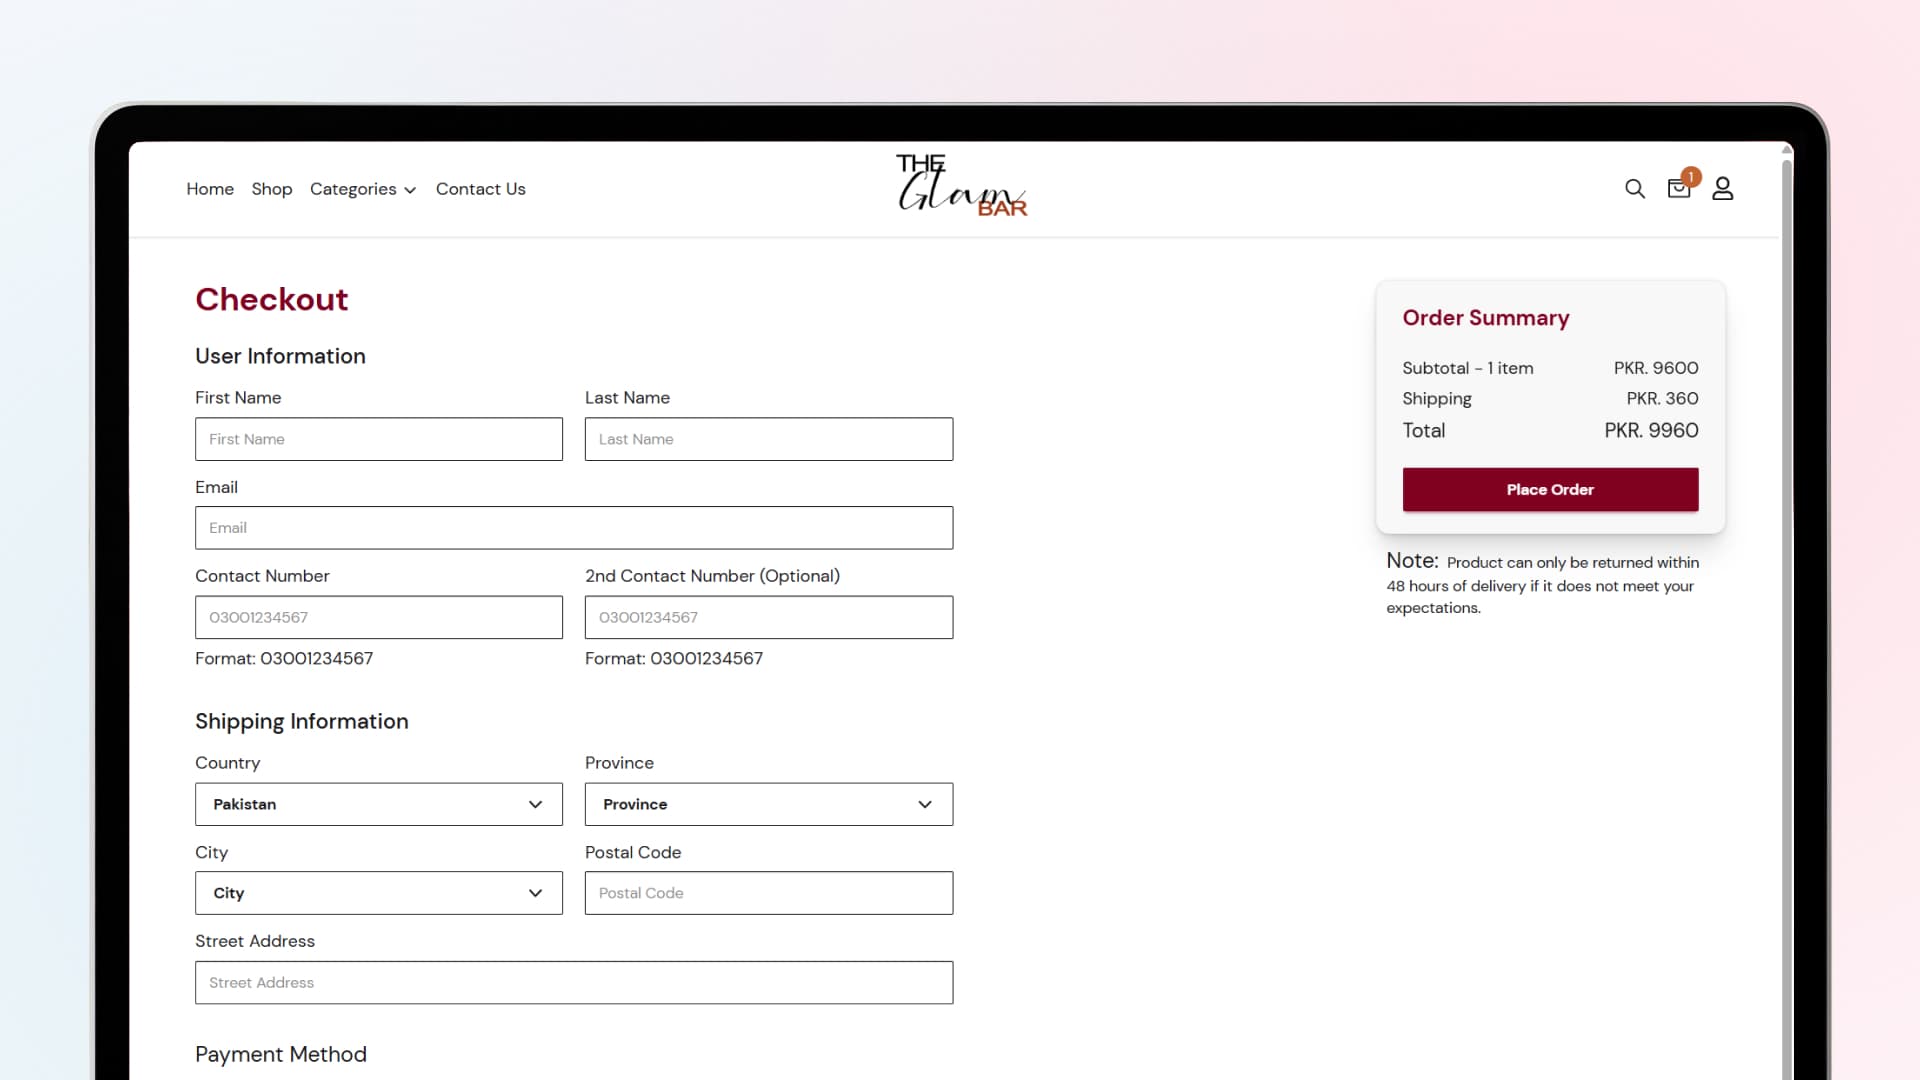
Task: Focus the Postal Code input
Action: point(768,893)
